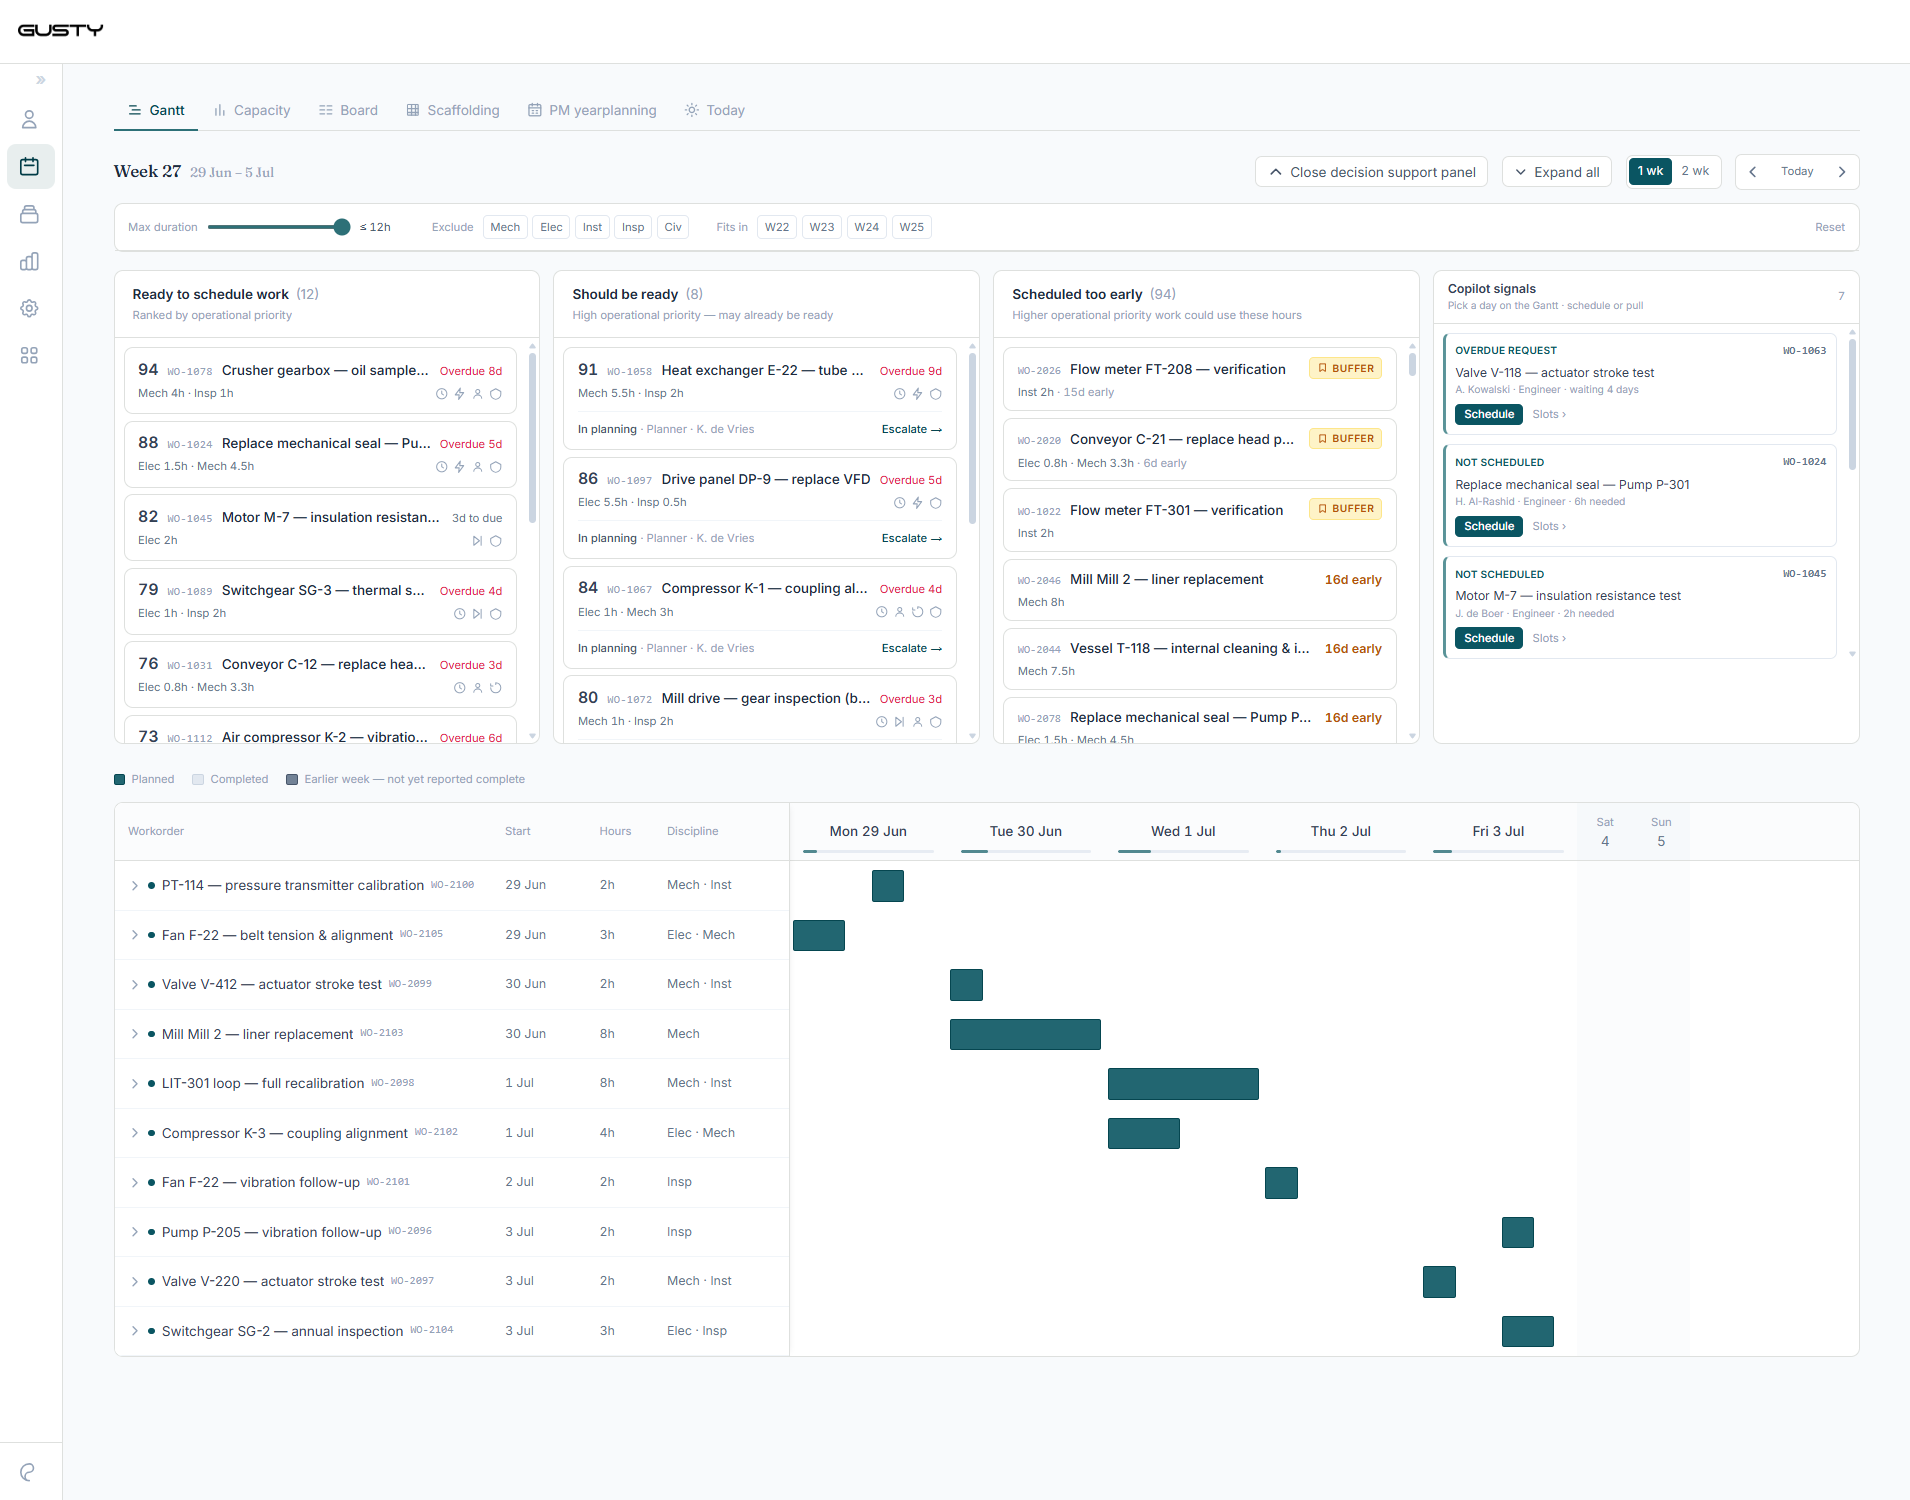The width and height of the screenshot is (1910, 1500).
Task: Open the bar chart analytics sidebar icon
Action: (30, 262)
